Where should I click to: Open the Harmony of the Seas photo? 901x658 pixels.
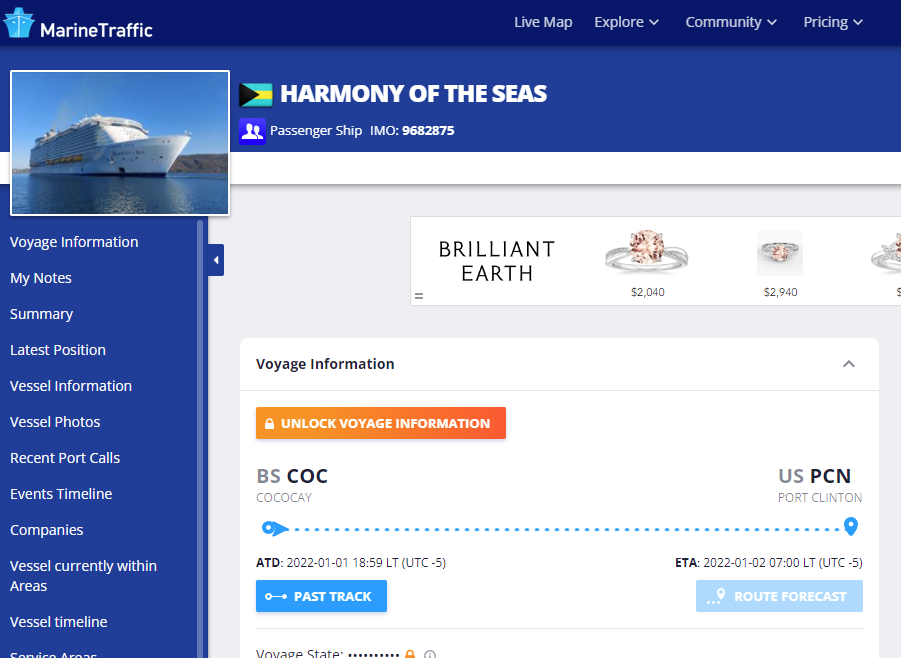tap(120, 143)
